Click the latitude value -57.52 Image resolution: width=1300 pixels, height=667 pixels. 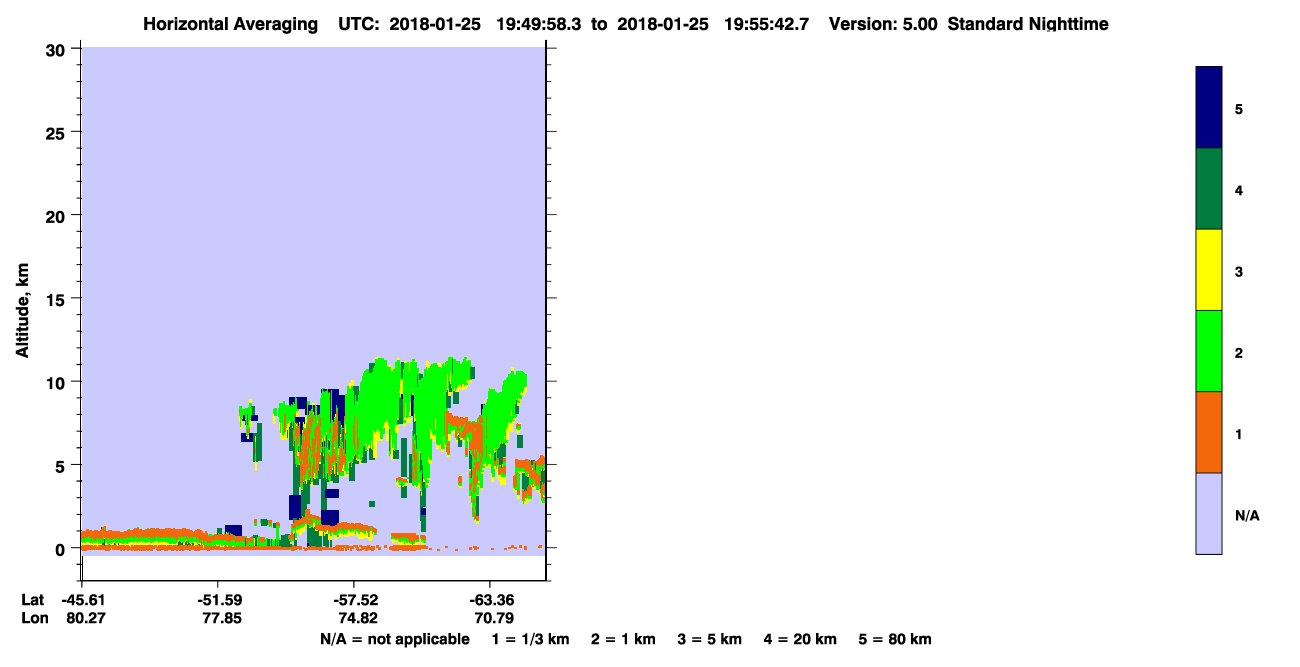pyautogui.click(x=354, y=600)
